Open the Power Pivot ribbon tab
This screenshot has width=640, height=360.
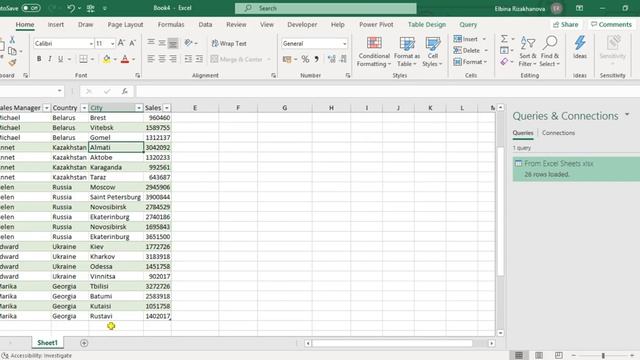(376, 24)
